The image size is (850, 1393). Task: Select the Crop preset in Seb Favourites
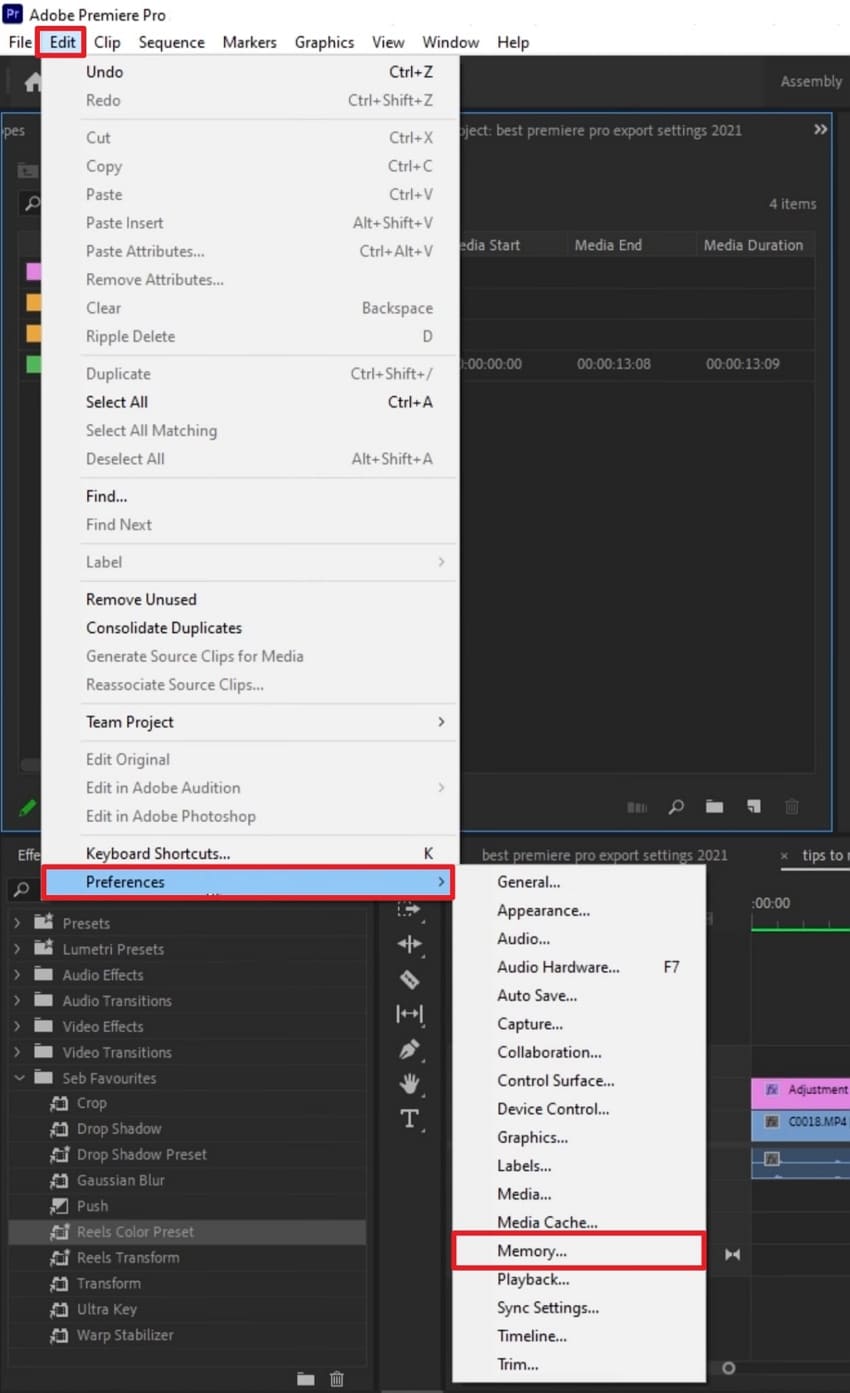(x=91, y=1103)
